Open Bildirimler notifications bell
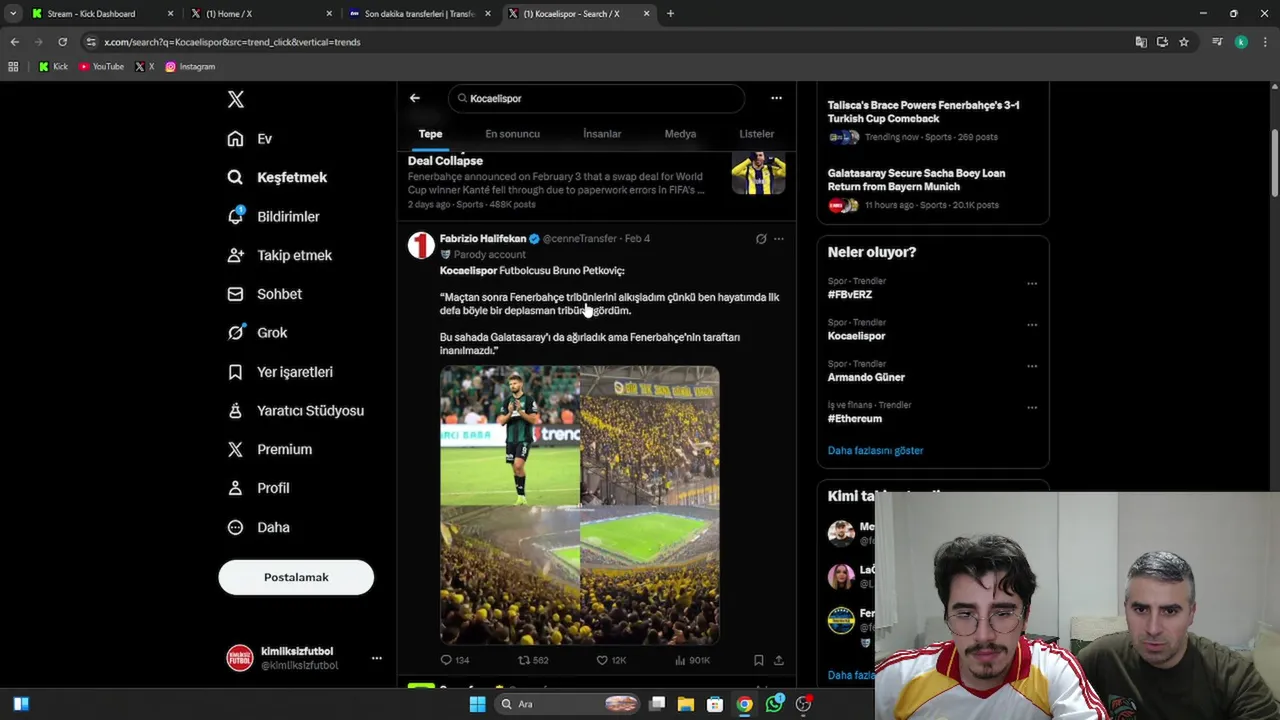Screen dimensions: 1280x720 (273, 216)
